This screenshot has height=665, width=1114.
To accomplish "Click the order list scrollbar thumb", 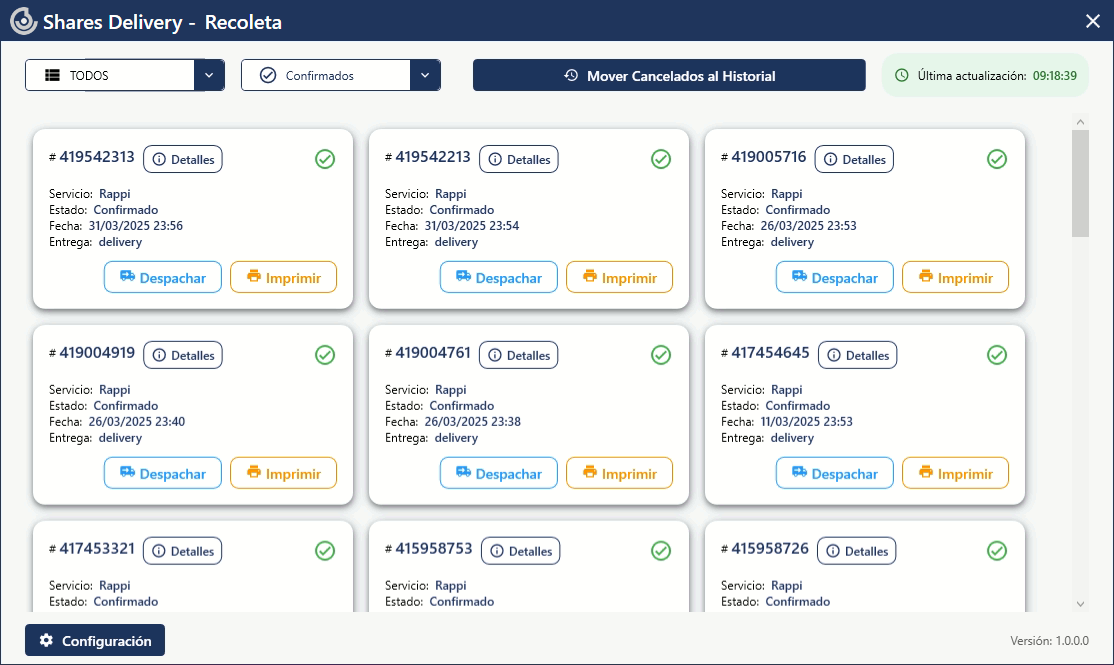I will coord(1080,183).
